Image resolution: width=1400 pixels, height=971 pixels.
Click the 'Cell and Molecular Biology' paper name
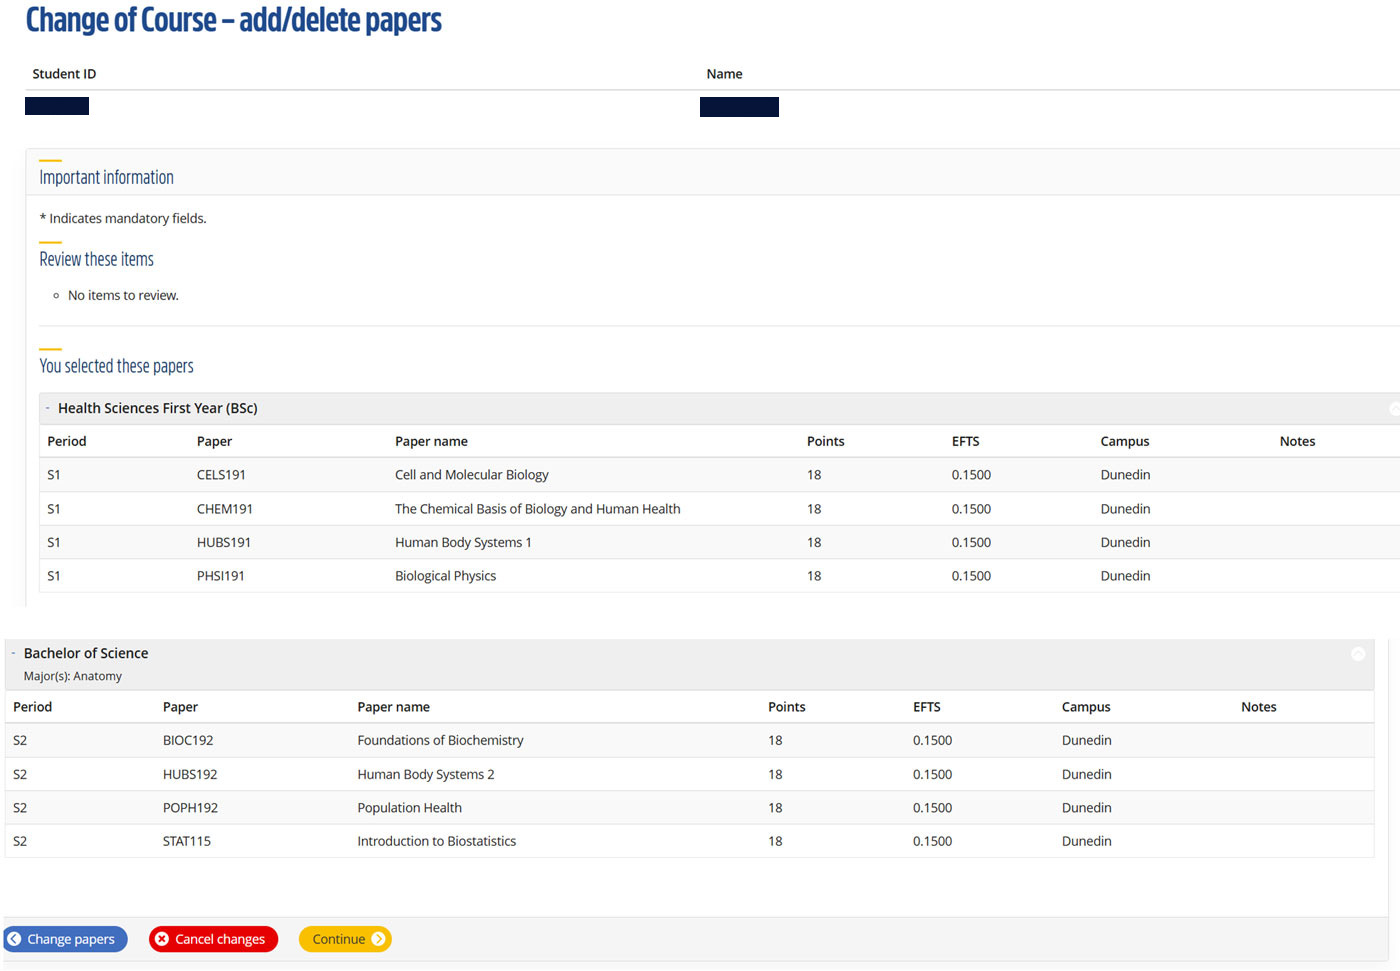click(x=472, y=475)
